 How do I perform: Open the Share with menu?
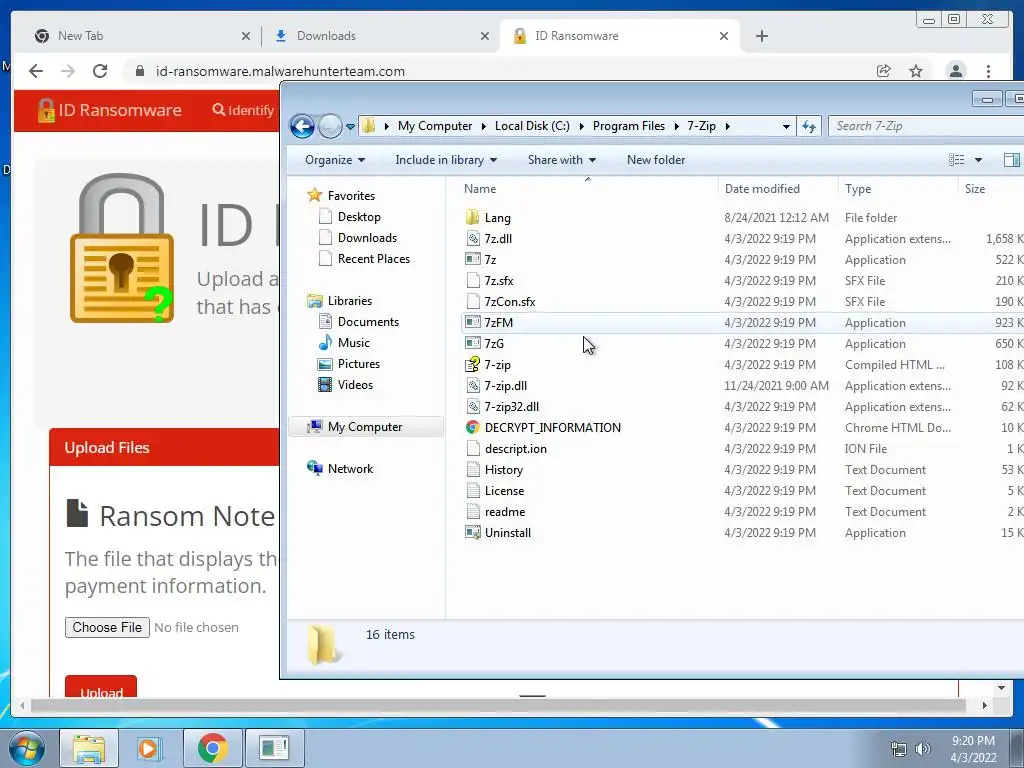pos(562,160)
